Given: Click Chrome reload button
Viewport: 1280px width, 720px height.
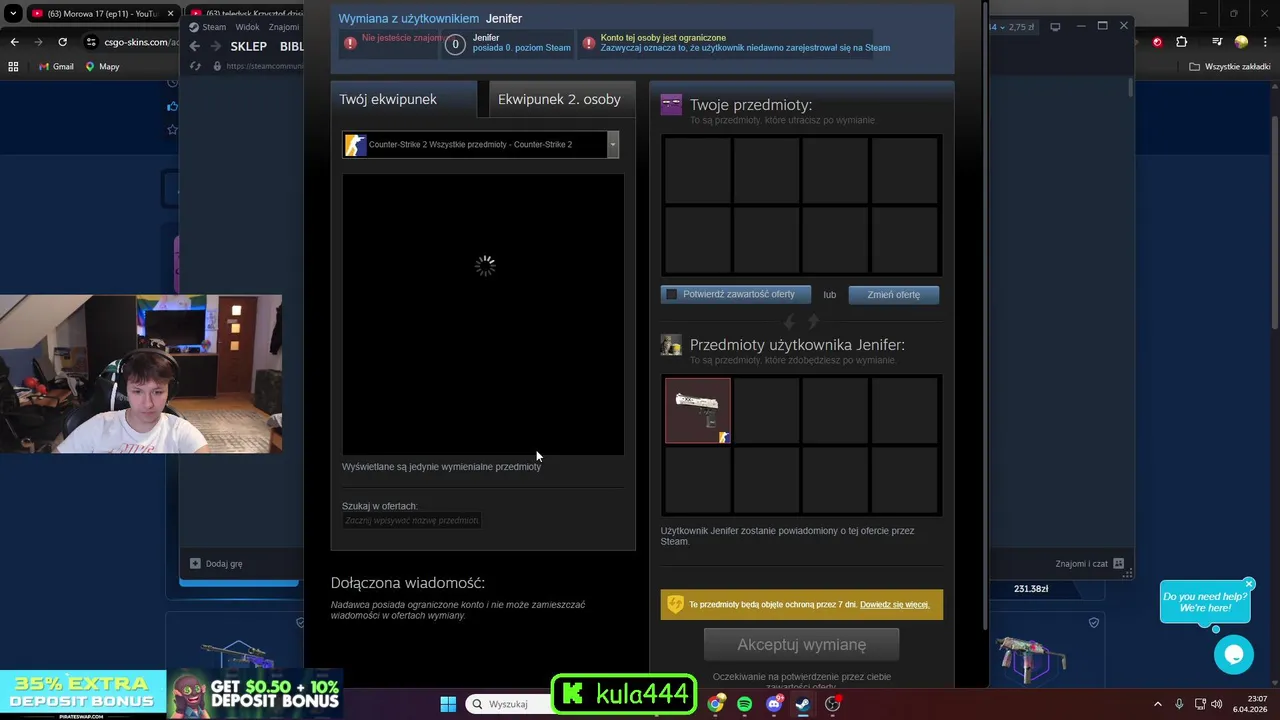Looking at the screenshot, I should (x=62, y=42).
